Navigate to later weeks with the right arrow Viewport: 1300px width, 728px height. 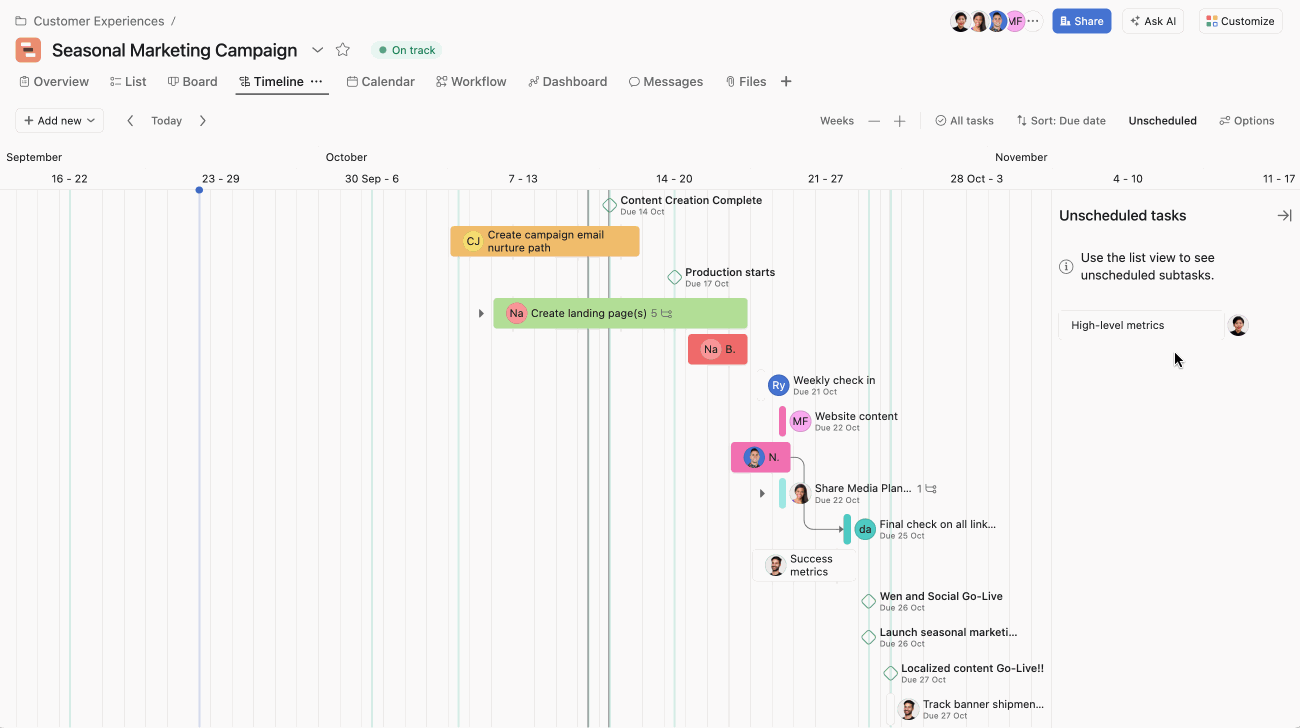click(202, 120)
